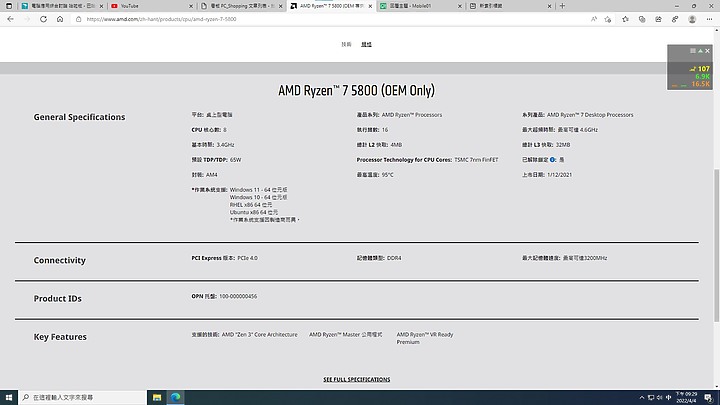Click AMD "Zen 3" Core Architecture text

coord(259,335)
